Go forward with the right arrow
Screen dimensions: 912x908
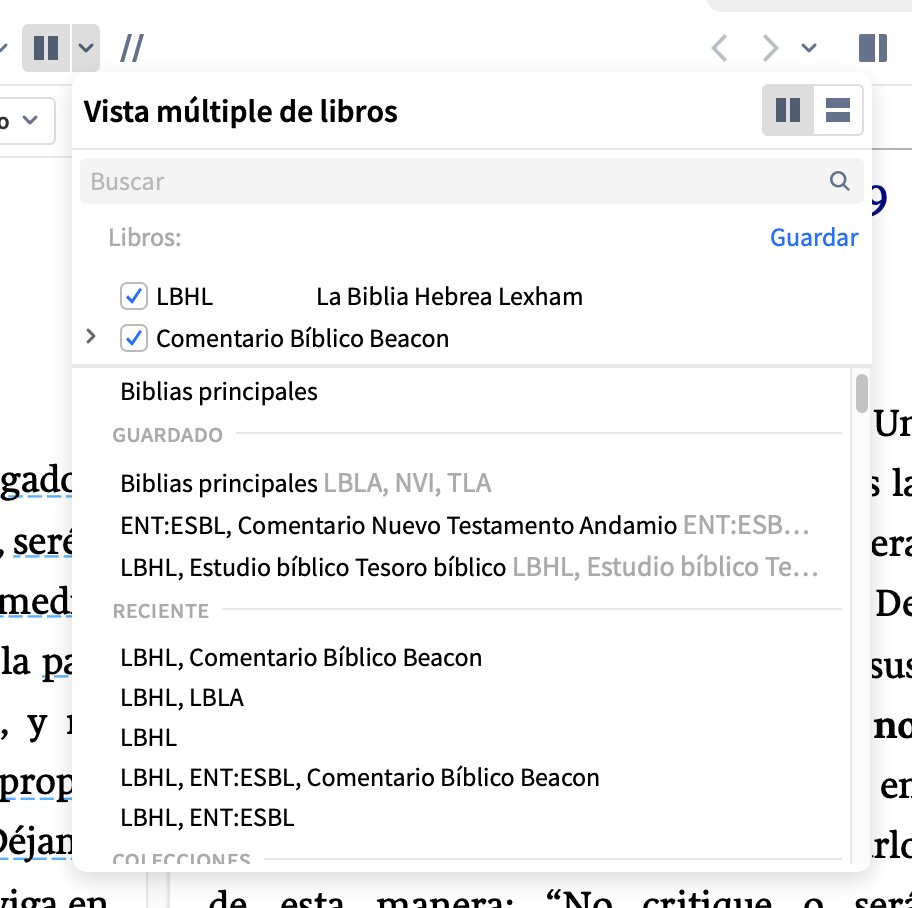(770, 48)
